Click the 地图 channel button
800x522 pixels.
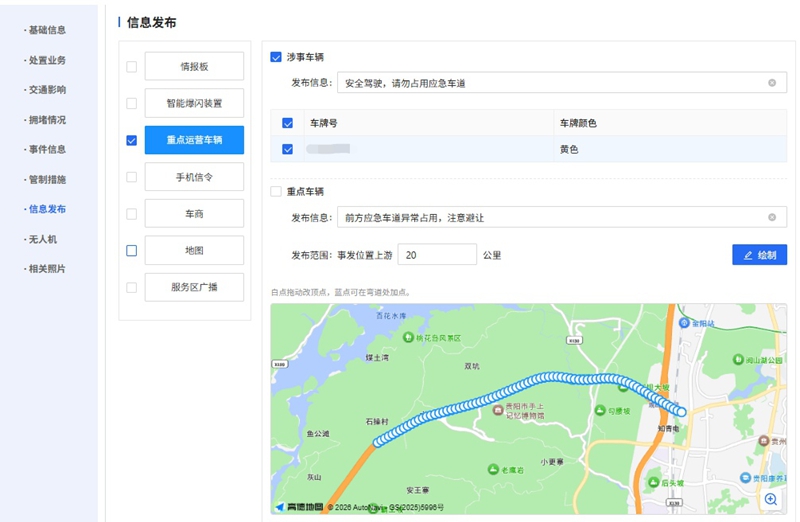click(x=194, y=251)
